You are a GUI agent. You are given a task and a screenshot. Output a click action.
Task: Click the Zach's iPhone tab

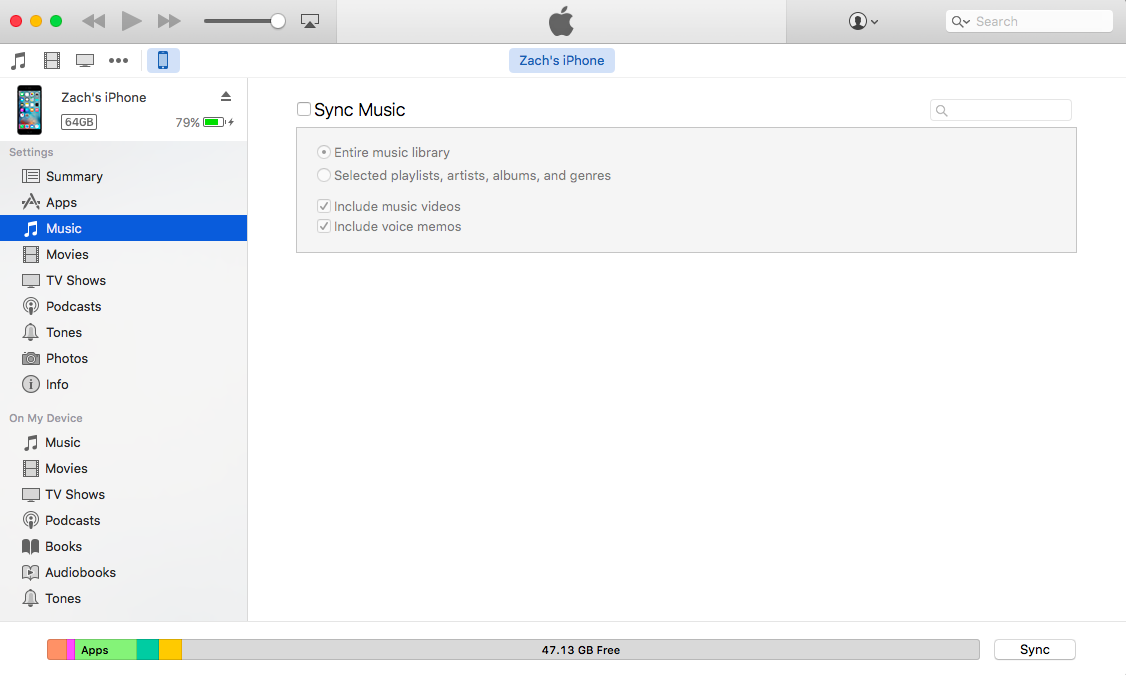coord(562,60)
